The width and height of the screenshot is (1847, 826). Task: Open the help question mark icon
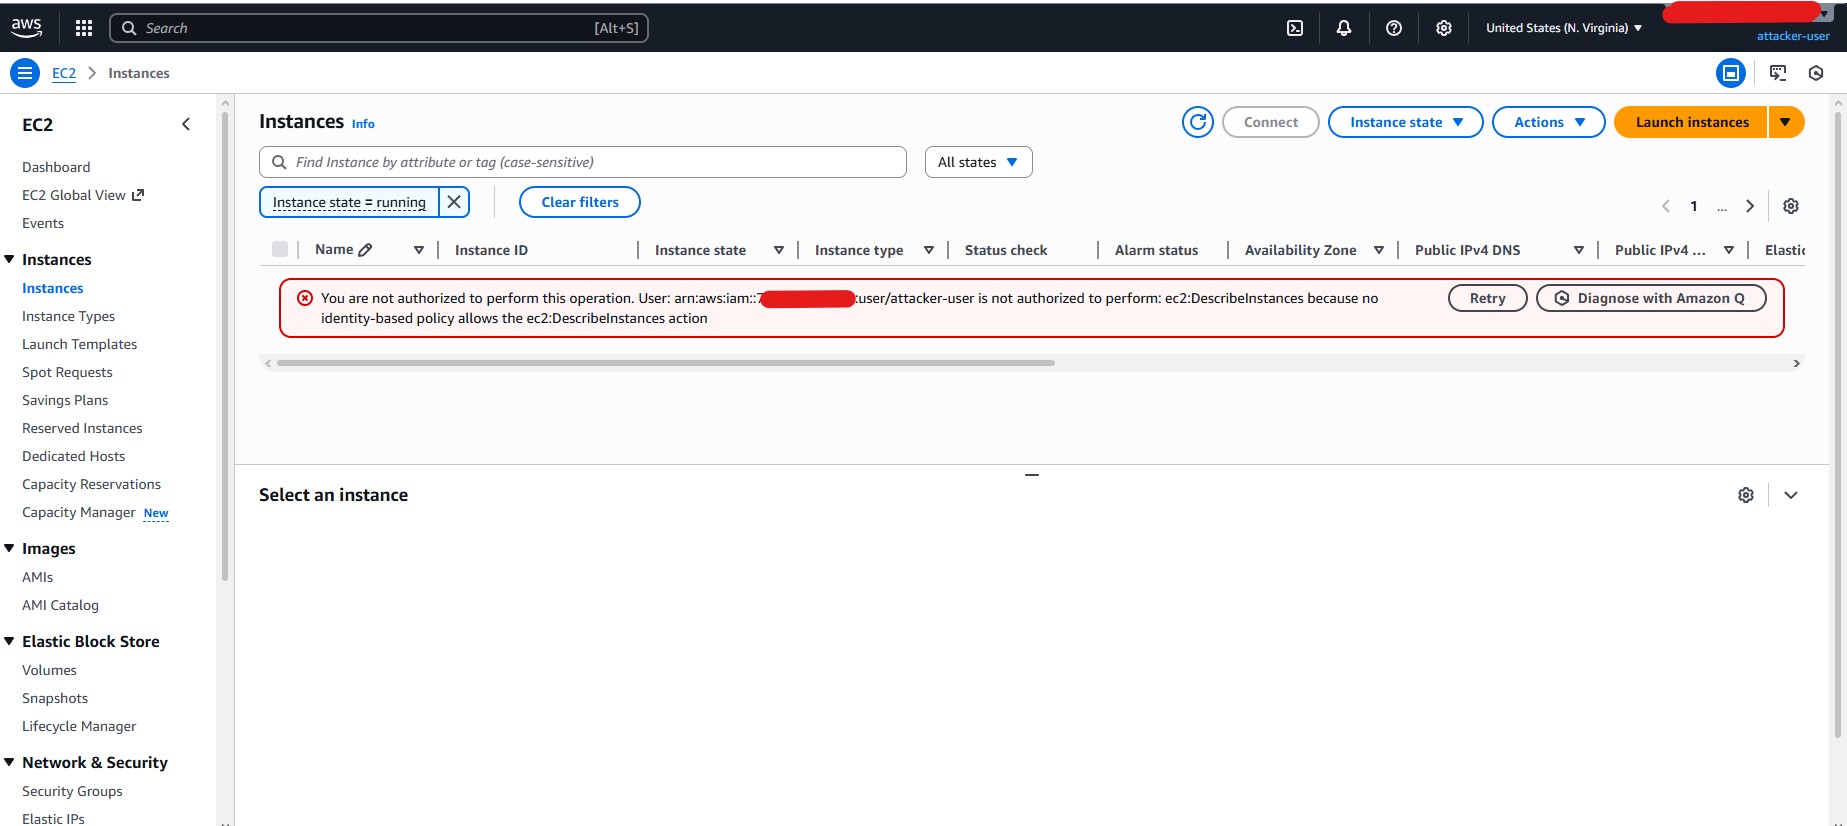pos(1394,28)
